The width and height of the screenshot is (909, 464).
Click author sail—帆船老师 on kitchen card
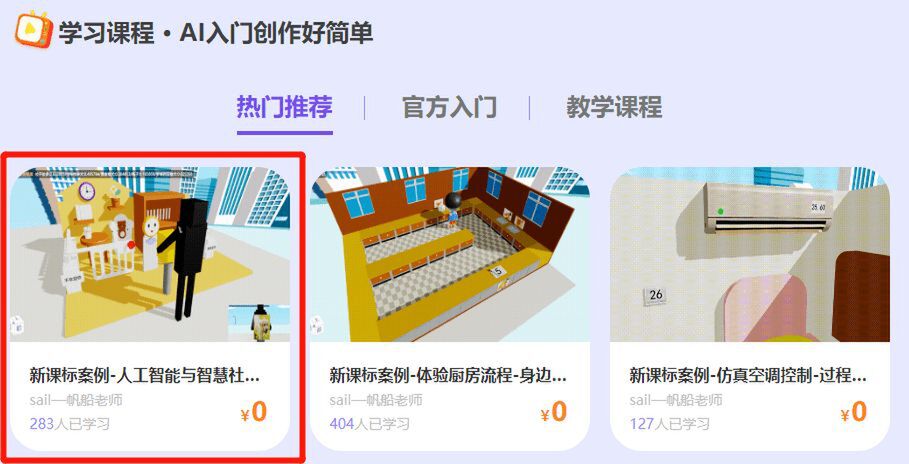click(x=376, y=400)
